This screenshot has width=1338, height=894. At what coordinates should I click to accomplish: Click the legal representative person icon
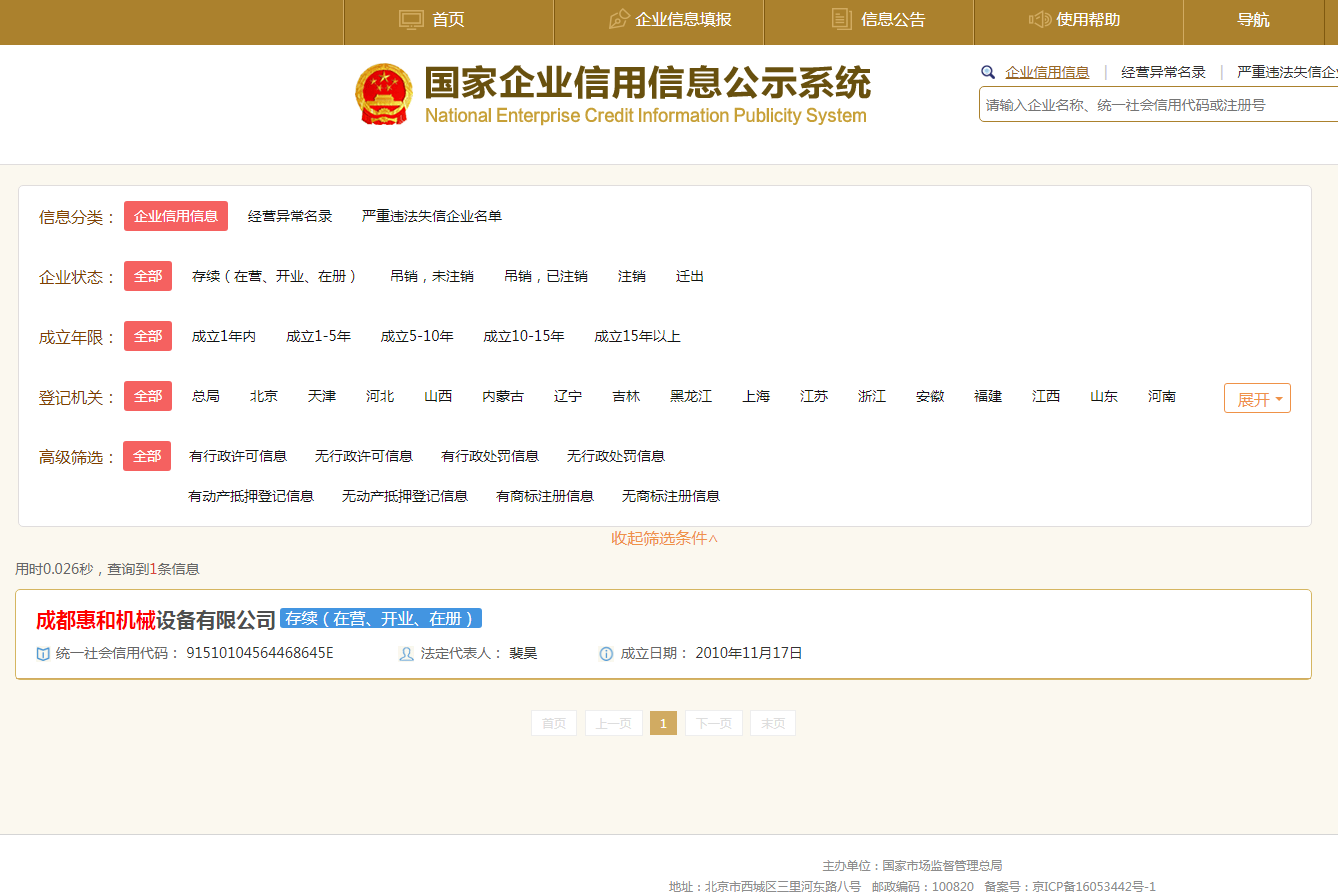[x=406, y=654]
